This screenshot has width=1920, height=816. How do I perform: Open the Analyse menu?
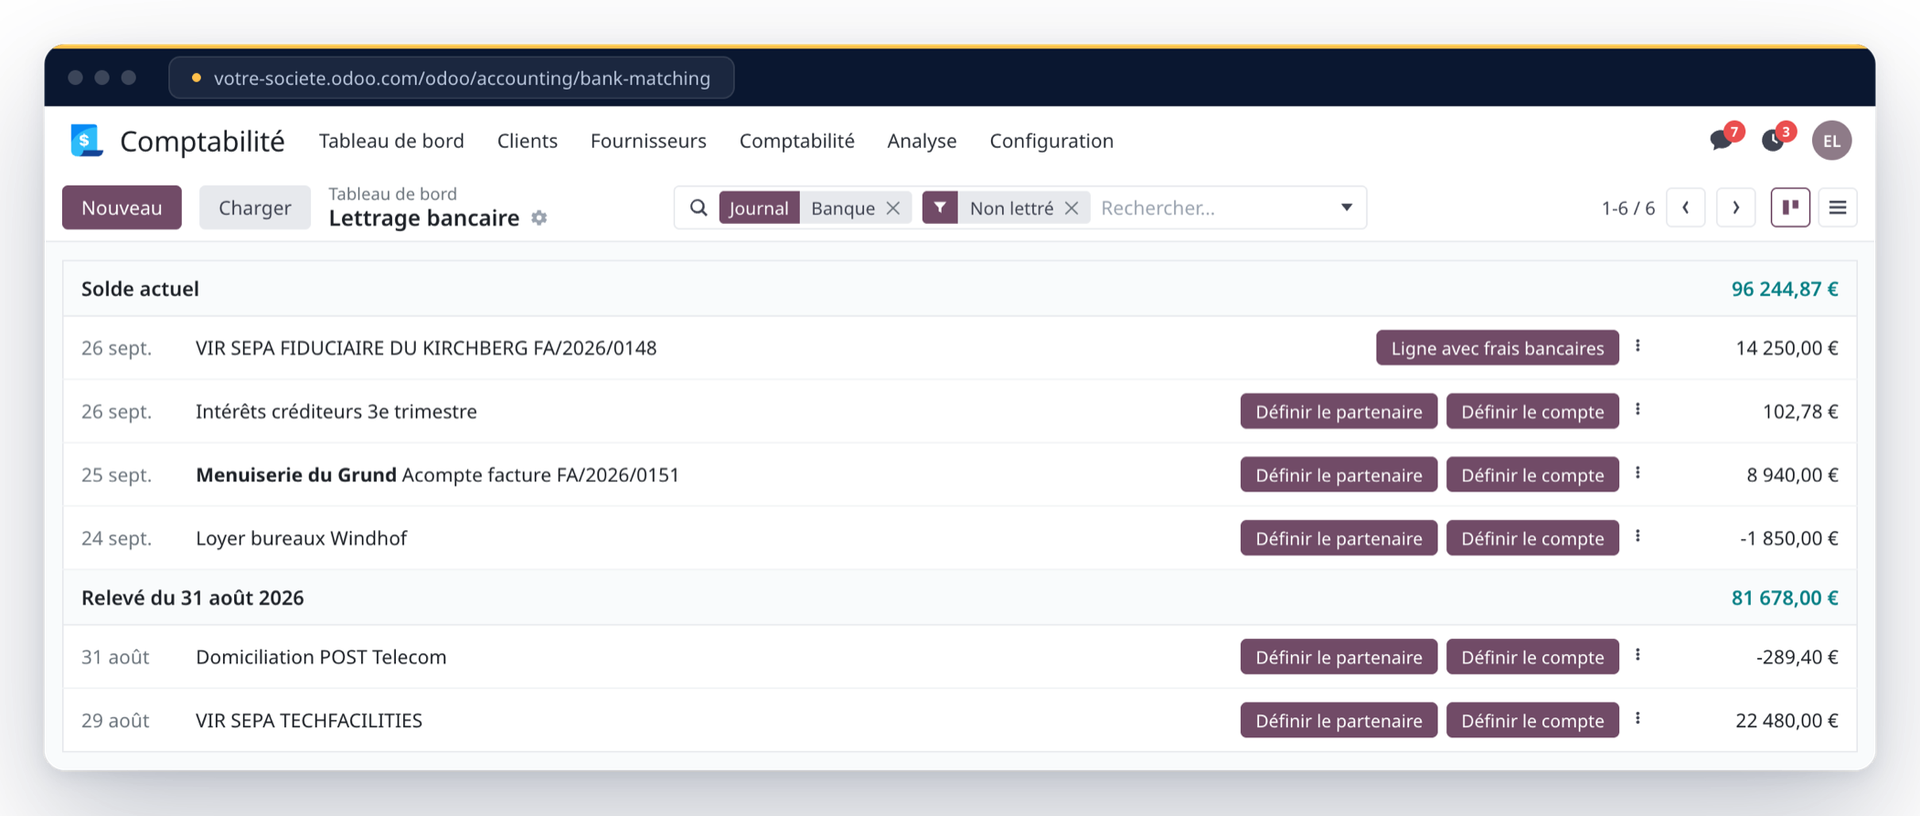point(922,141)
